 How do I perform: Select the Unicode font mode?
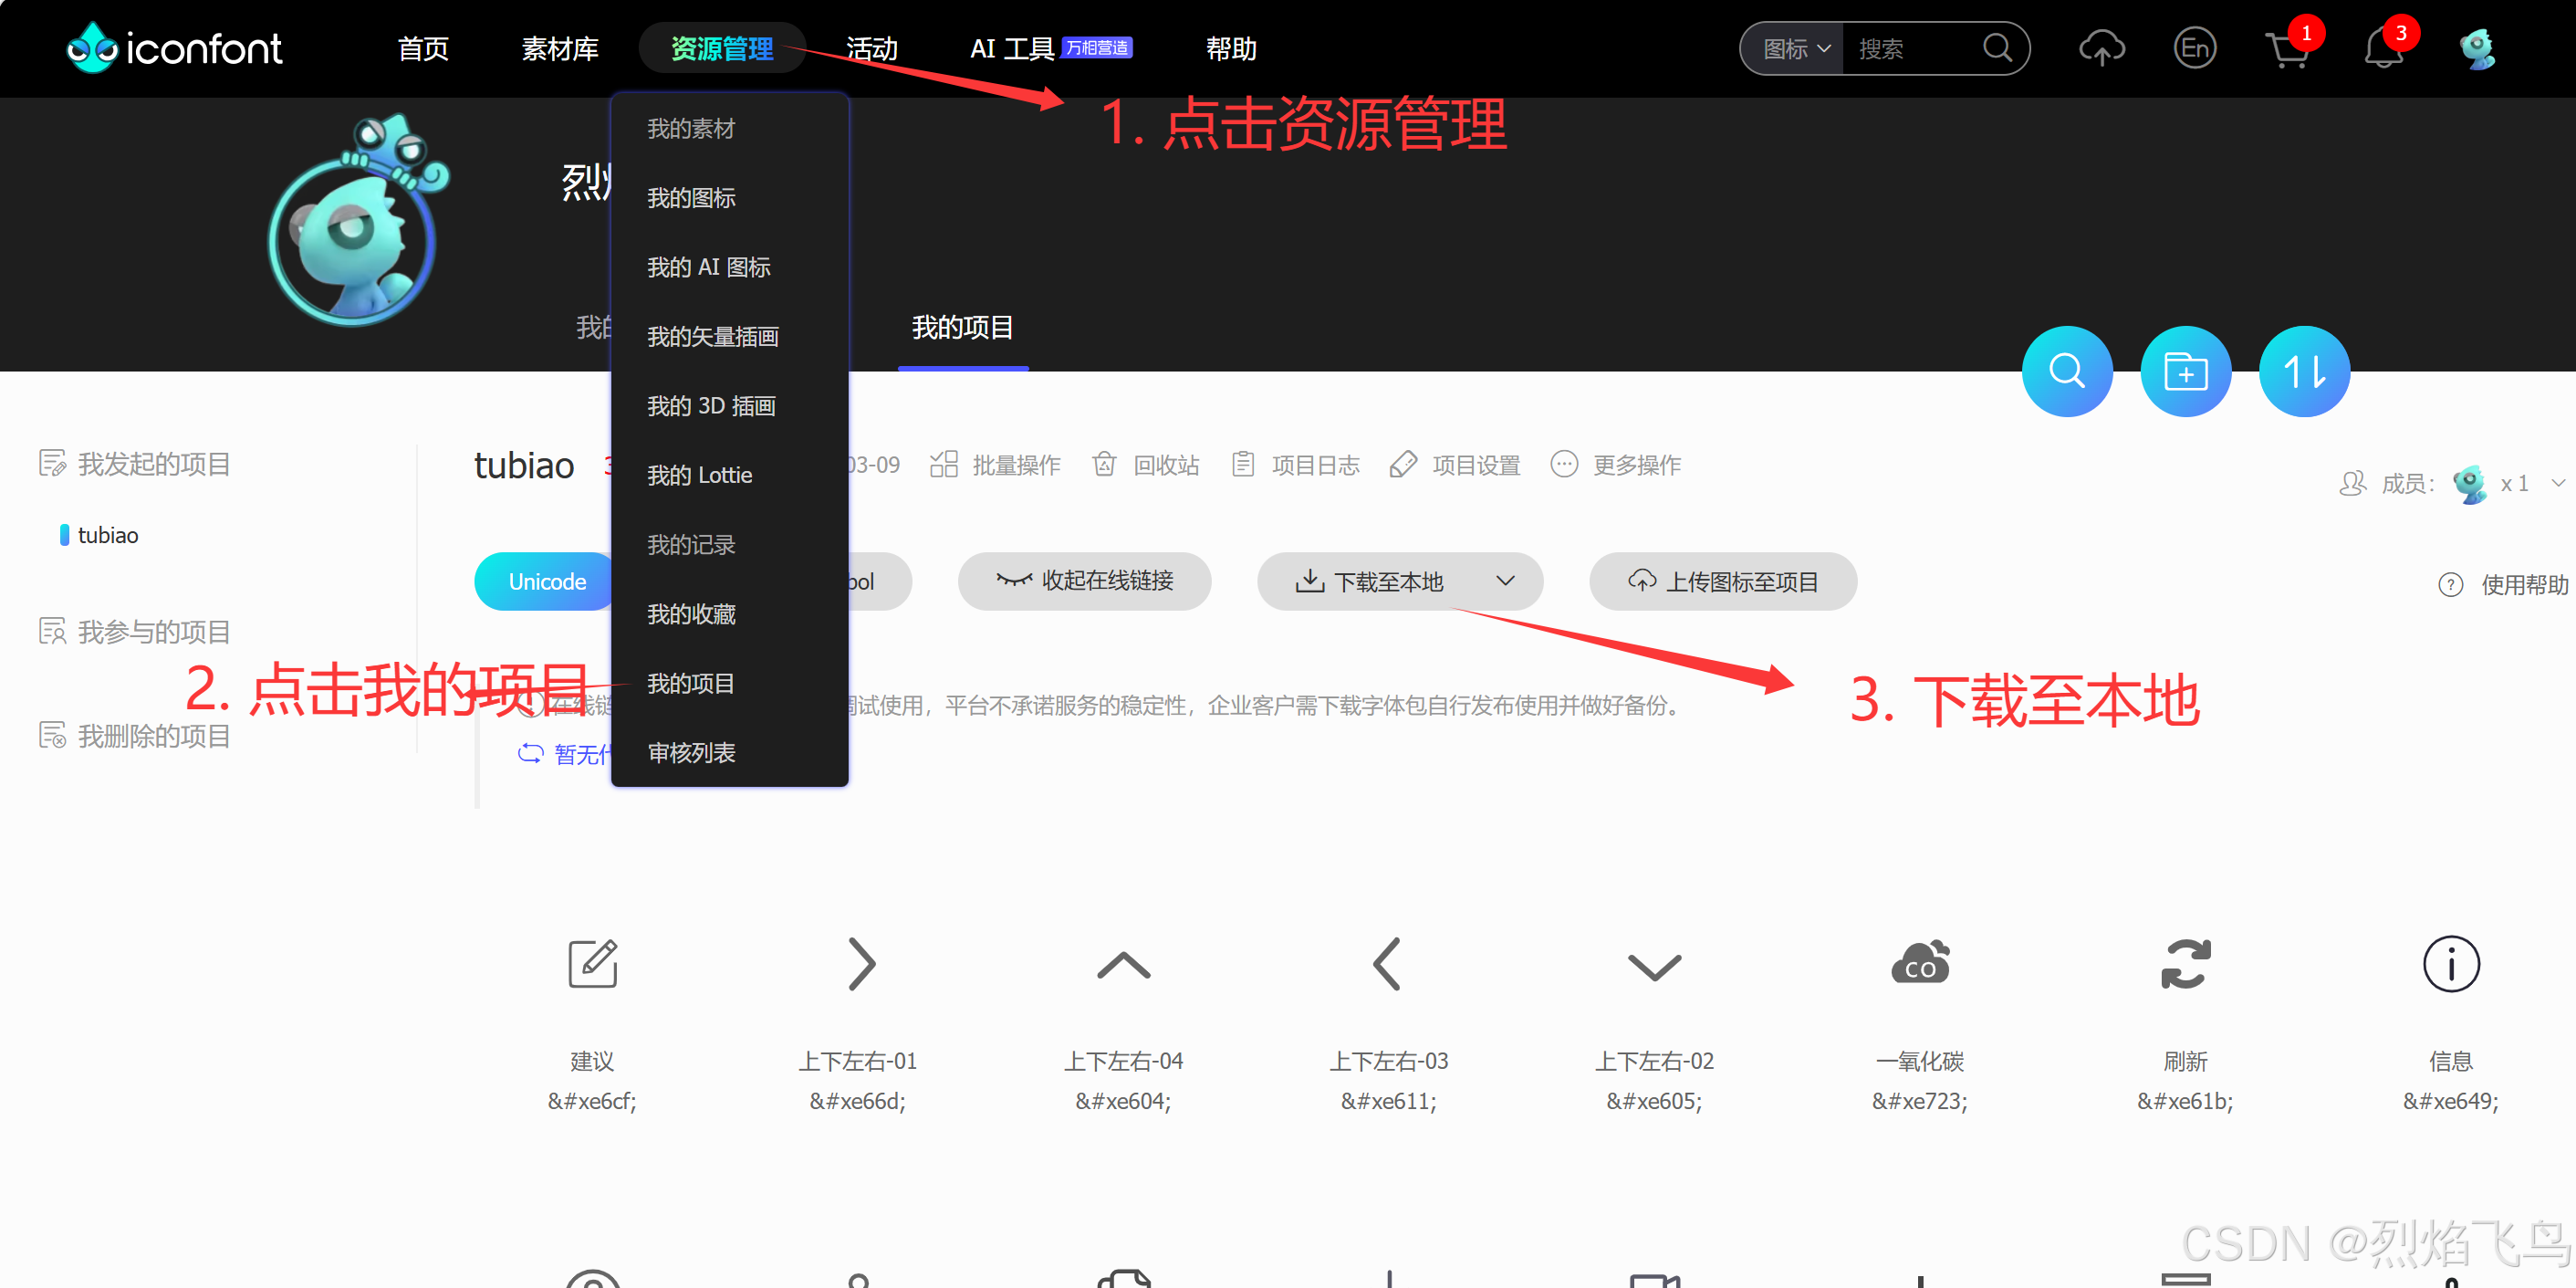tap(546, 582)
